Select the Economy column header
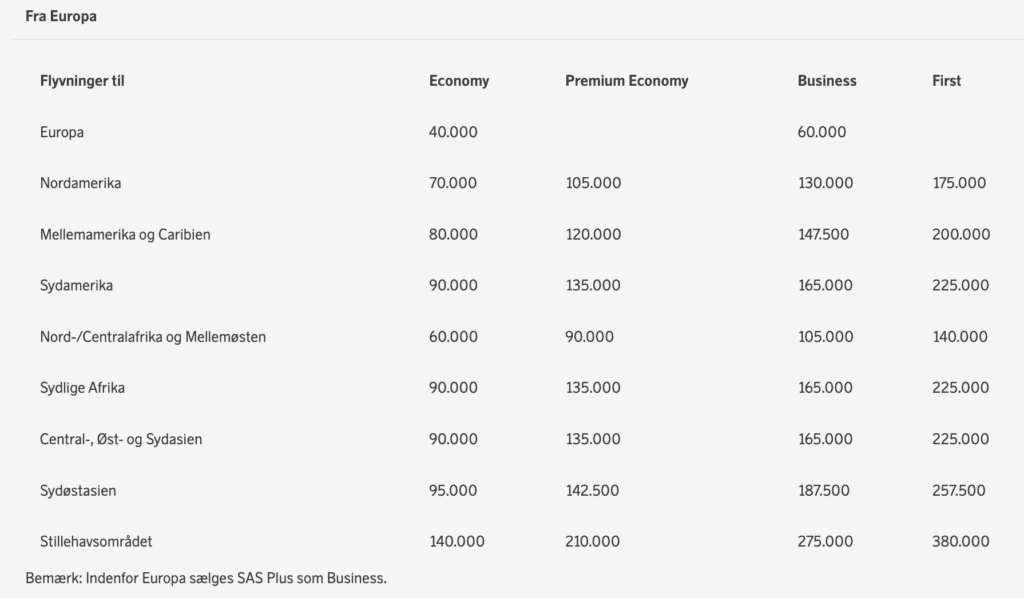The image size is (1024, 598). pos(459,81)
